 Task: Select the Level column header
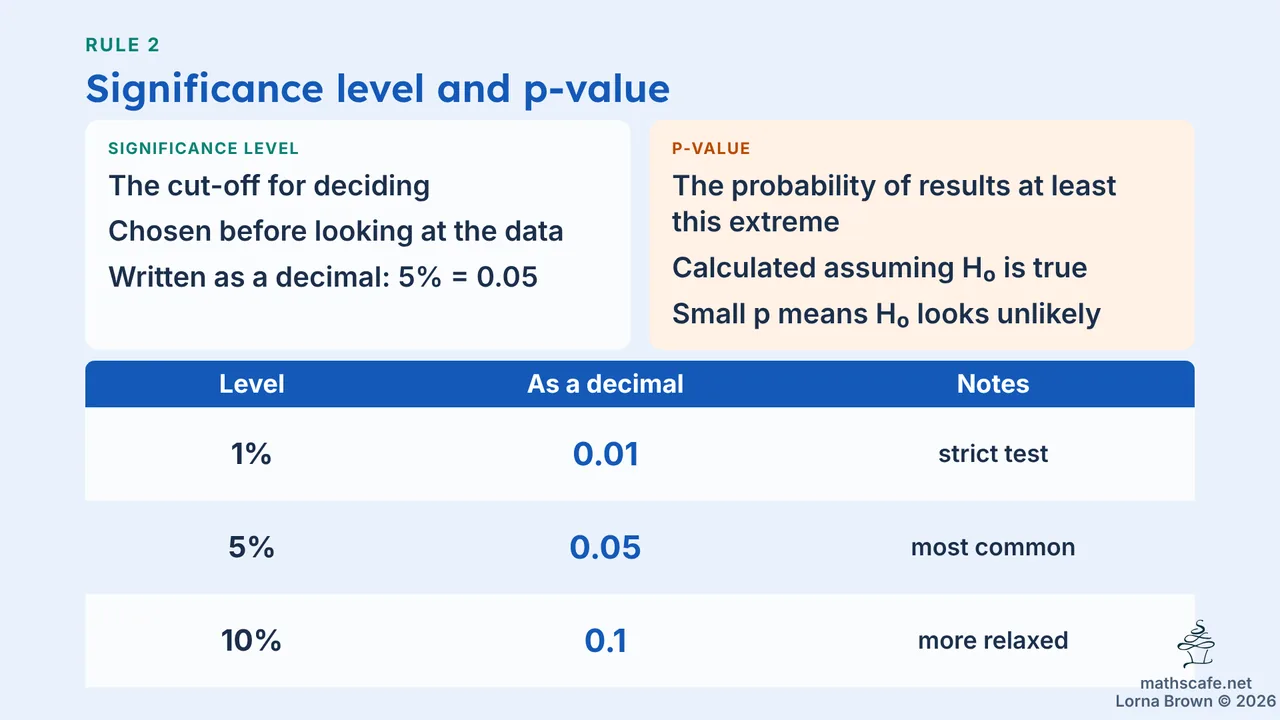point(252,384)
